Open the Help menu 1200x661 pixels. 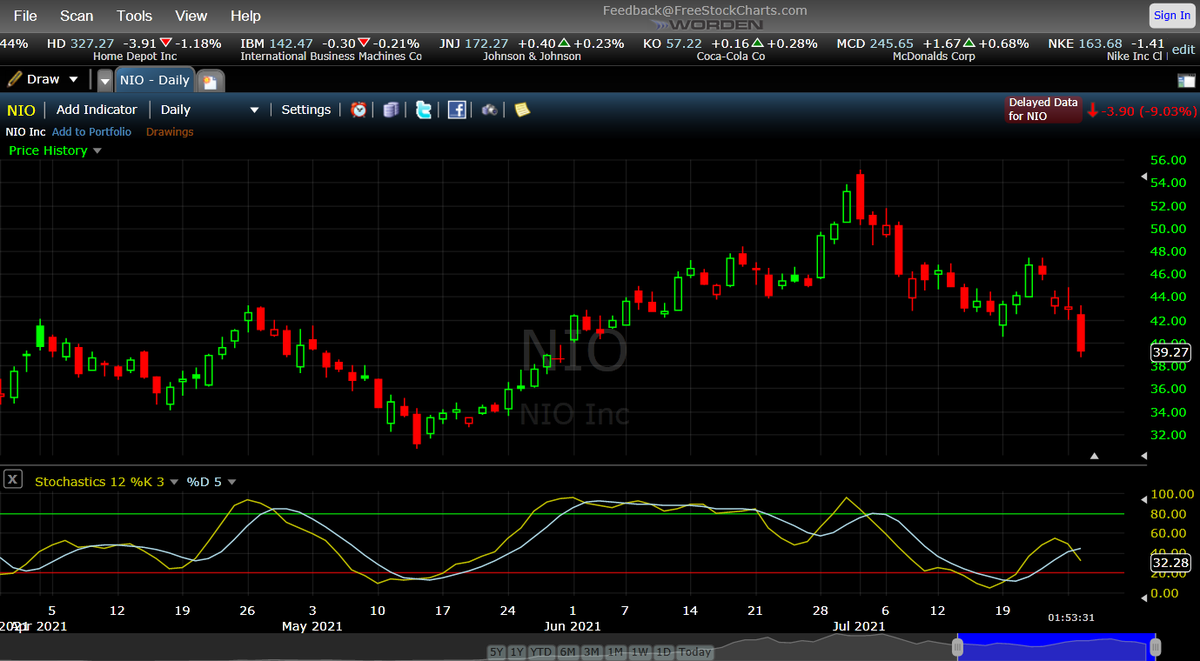click(245, 16)
